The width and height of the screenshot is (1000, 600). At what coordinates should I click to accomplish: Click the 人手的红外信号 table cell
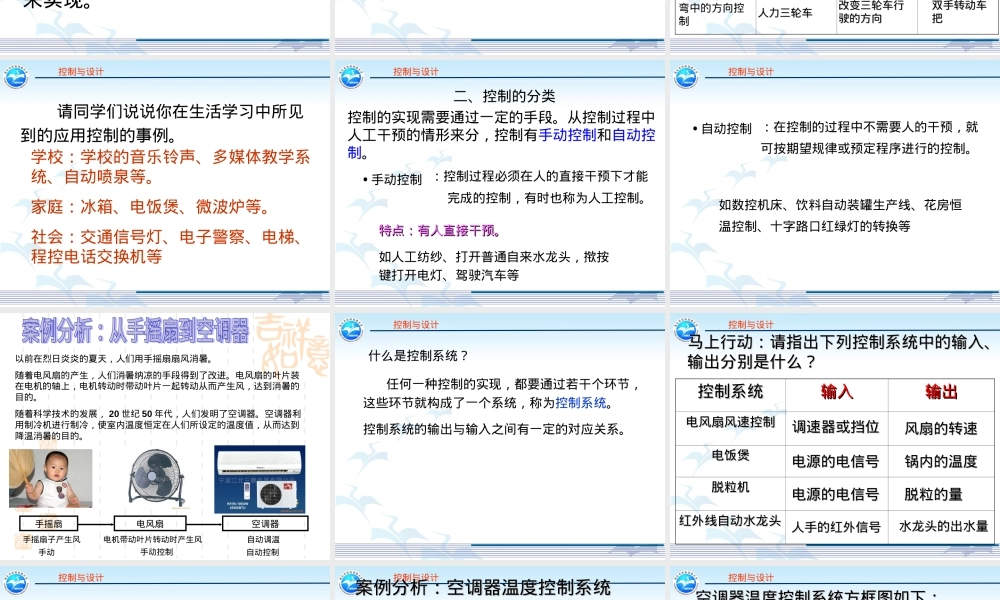point(836,527)
